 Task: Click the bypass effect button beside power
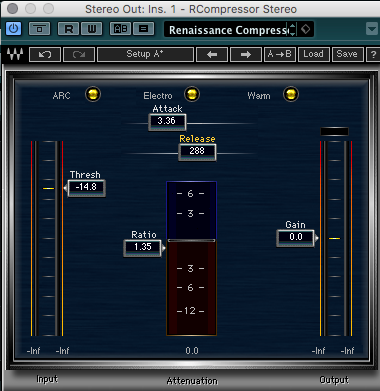40,29
